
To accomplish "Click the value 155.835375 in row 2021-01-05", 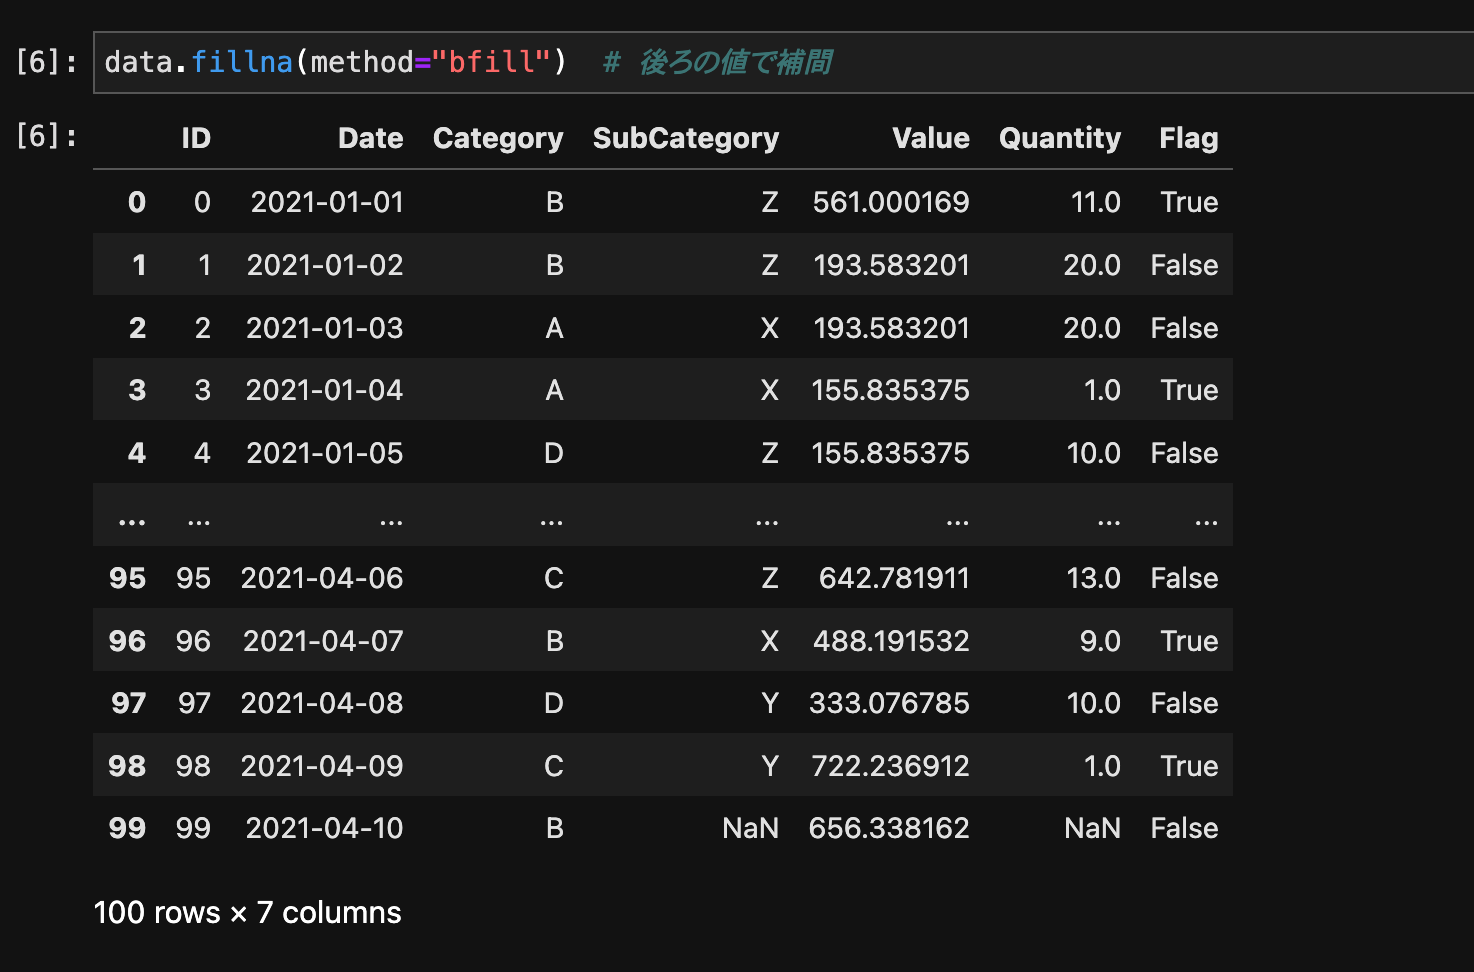I will point(891,453).
